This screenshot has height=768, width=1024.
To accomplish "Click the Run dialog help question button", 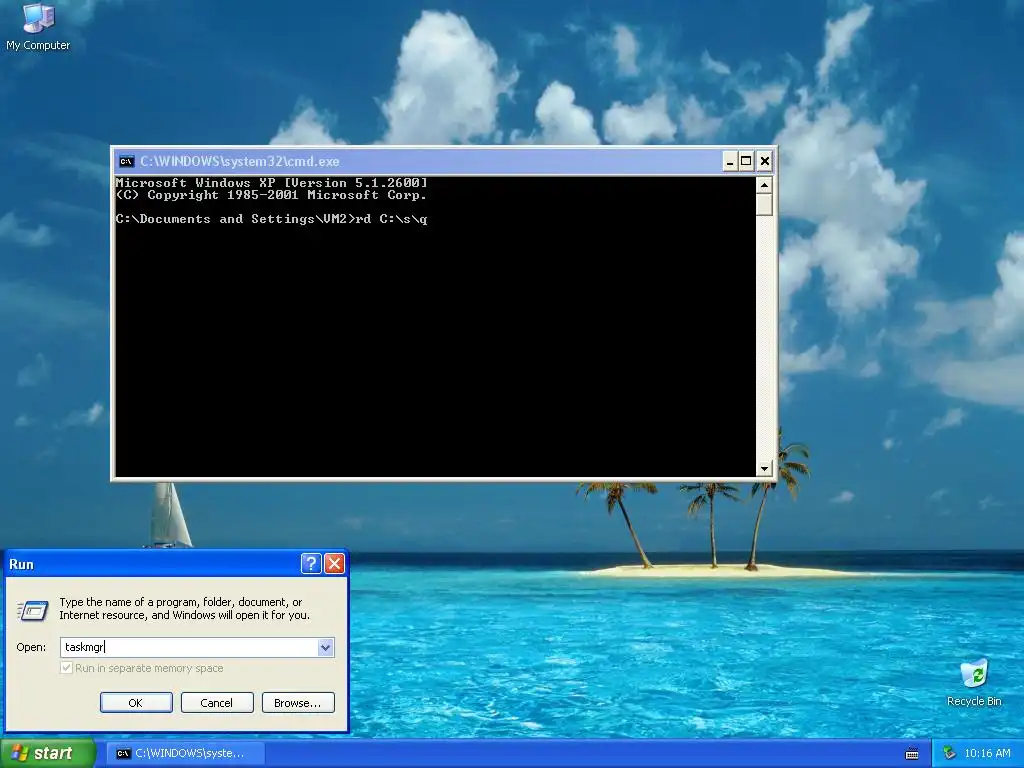I will pyautogui.click(x=311, y=564).
